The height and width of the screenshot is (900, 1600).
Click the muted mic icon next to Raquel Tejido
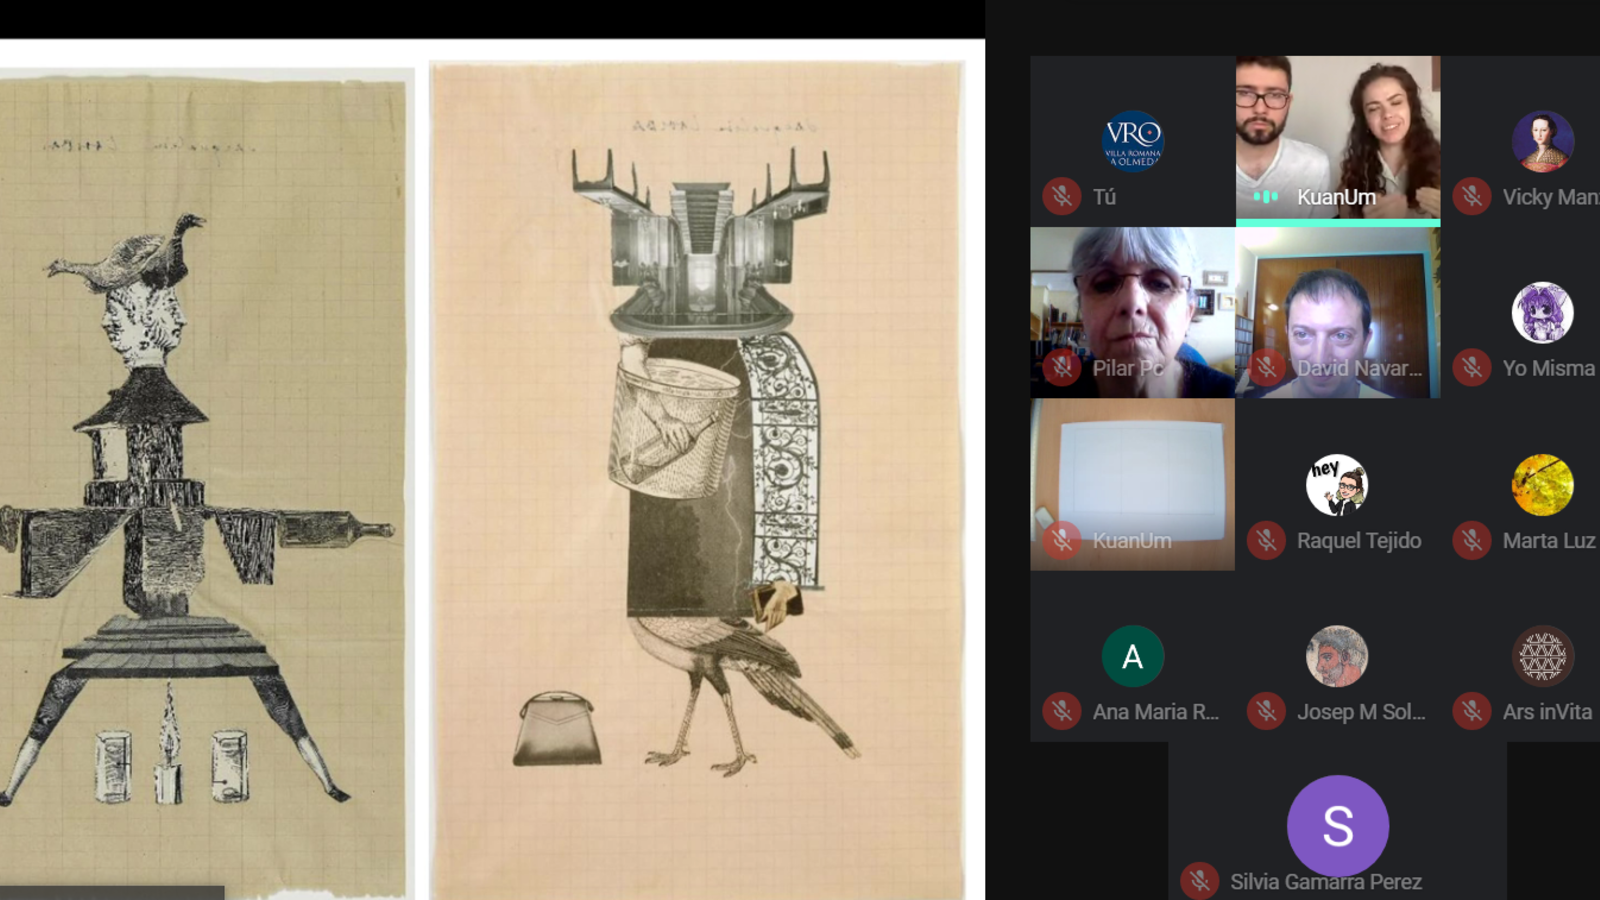1266,540
